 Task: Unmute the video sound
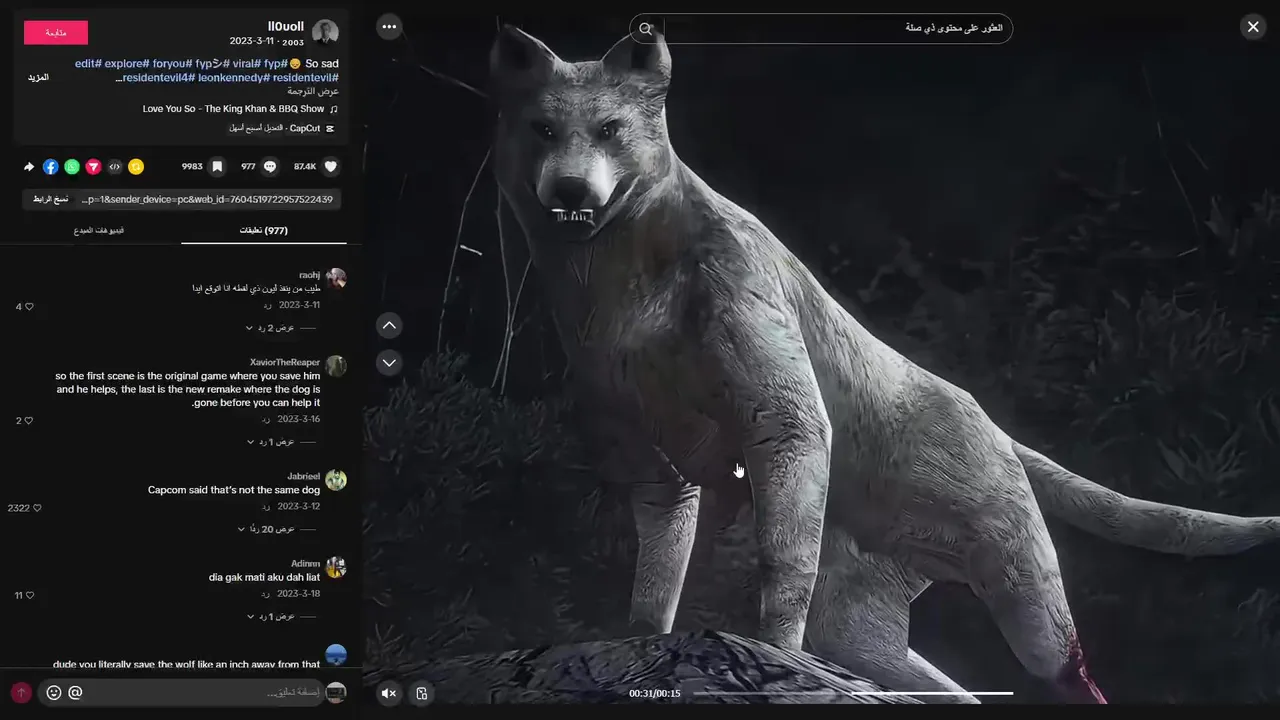[x=389, y=693]
